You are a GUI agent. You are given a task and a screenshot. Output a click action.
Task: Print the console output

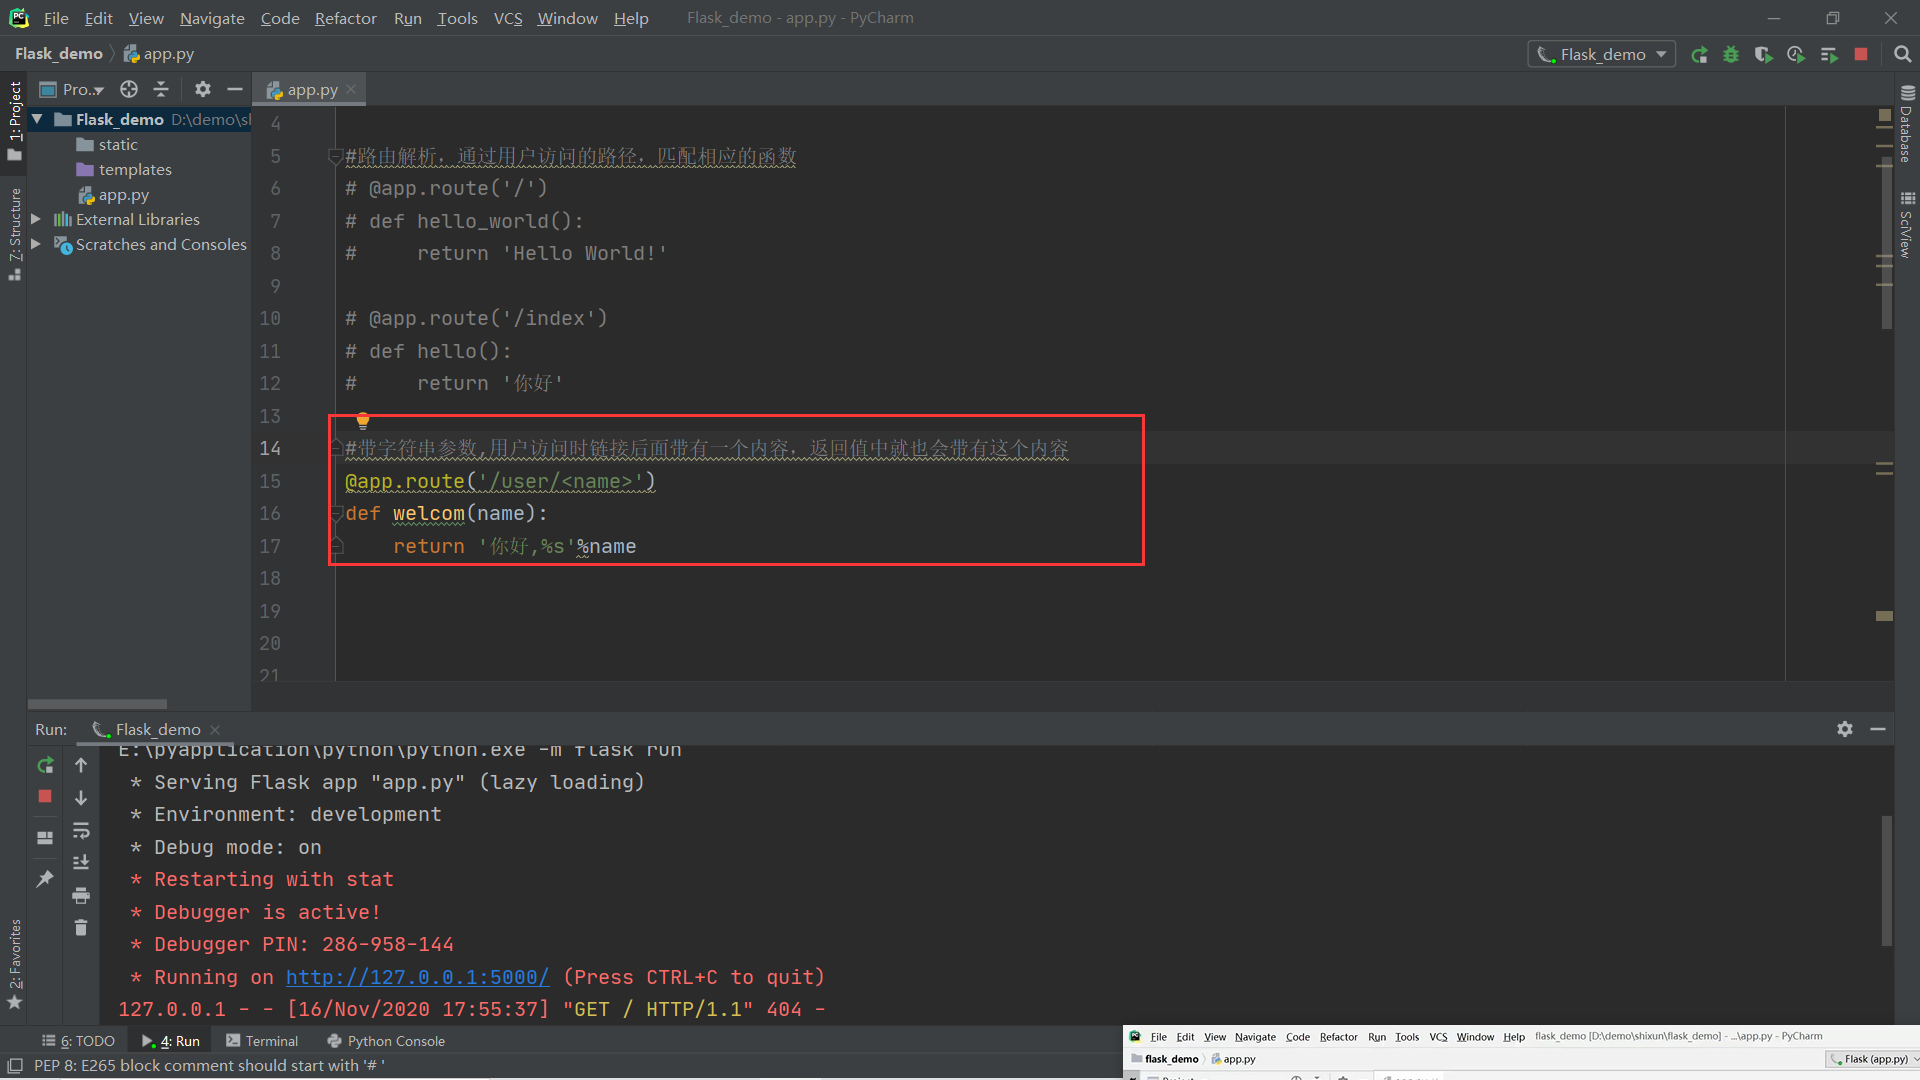[81, 895]
